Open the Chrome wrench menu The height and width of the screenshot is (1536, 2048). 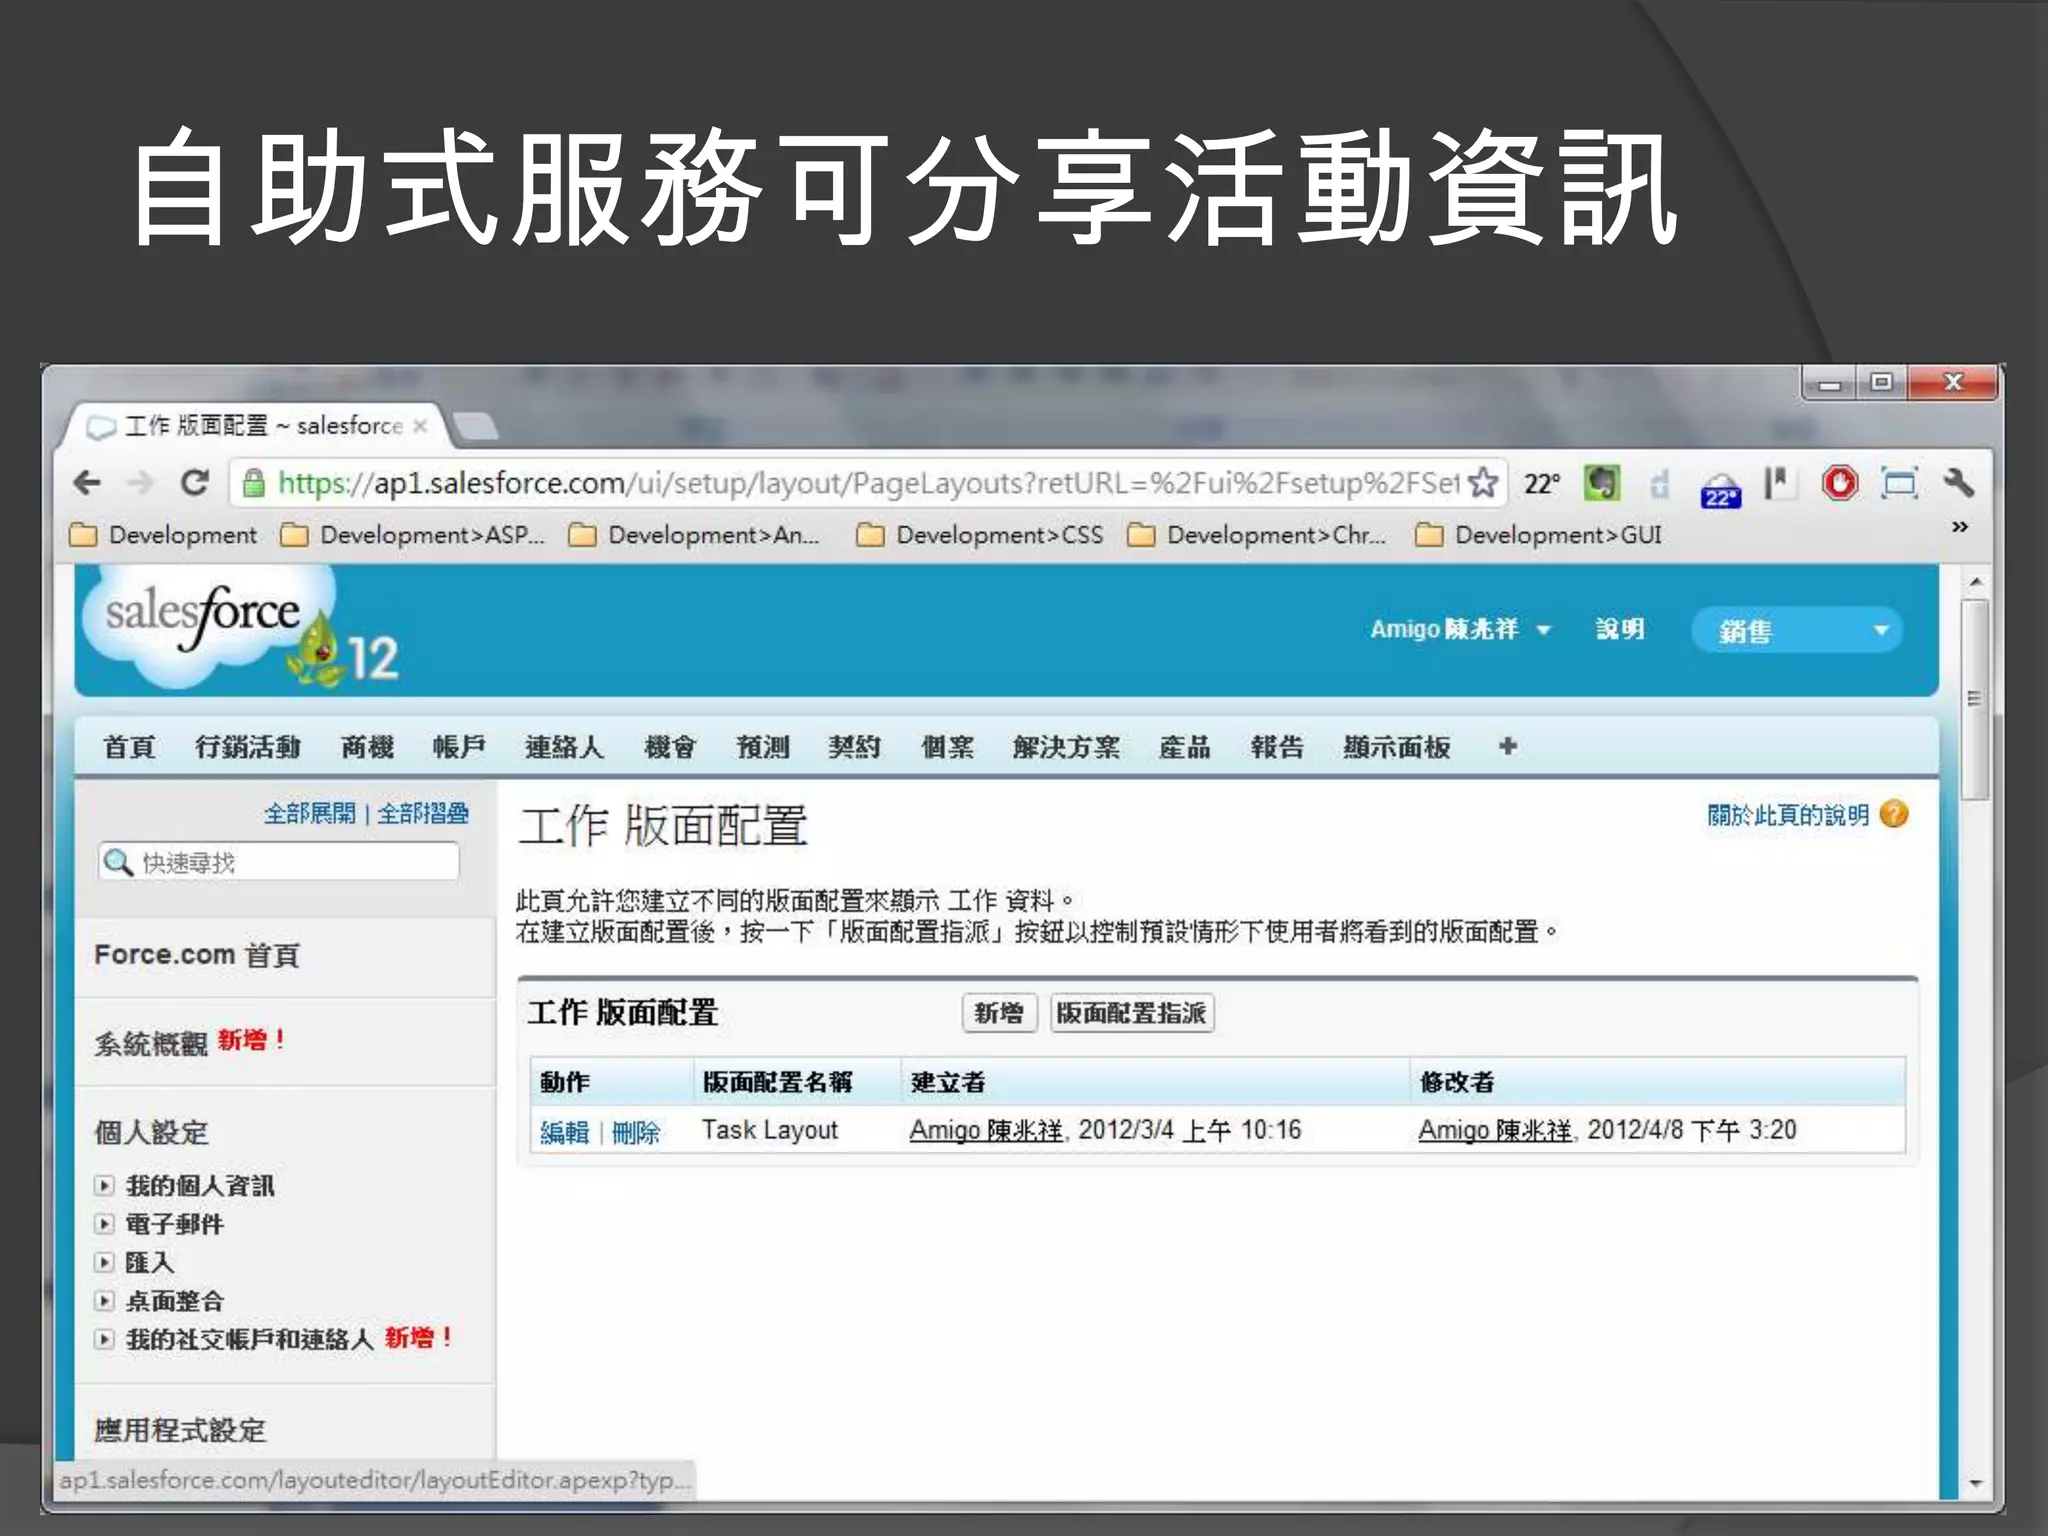click(x=1958, y=483)
